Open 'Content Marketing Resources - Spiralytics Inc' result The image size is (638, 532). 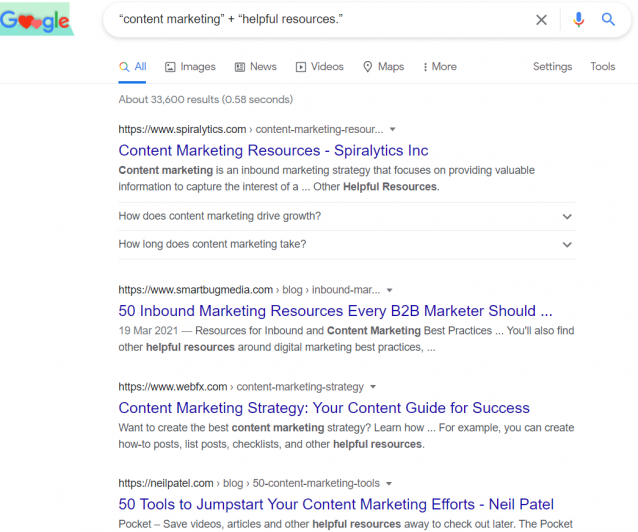273,151
